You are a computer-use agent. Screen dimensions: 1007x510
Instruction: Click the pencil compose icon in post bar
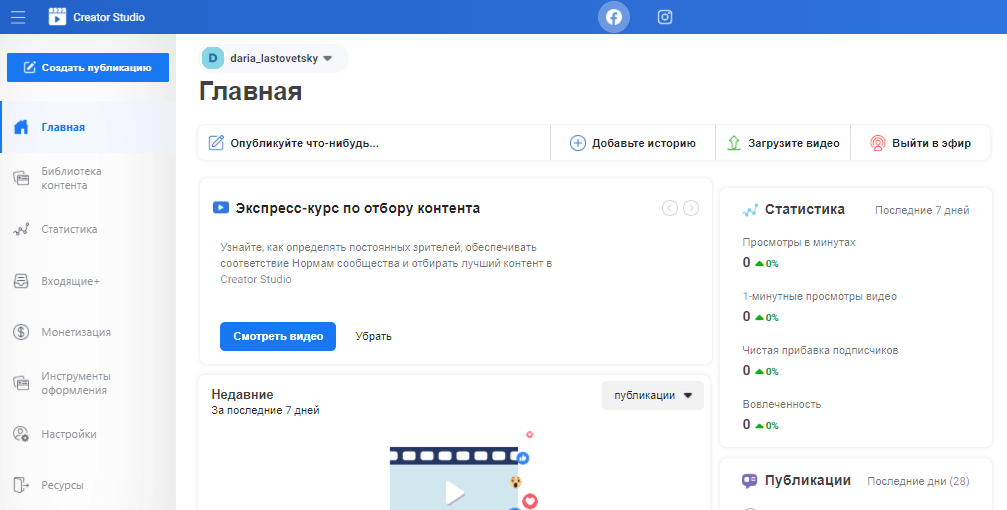pyautogui.click(x=216, y=143)
